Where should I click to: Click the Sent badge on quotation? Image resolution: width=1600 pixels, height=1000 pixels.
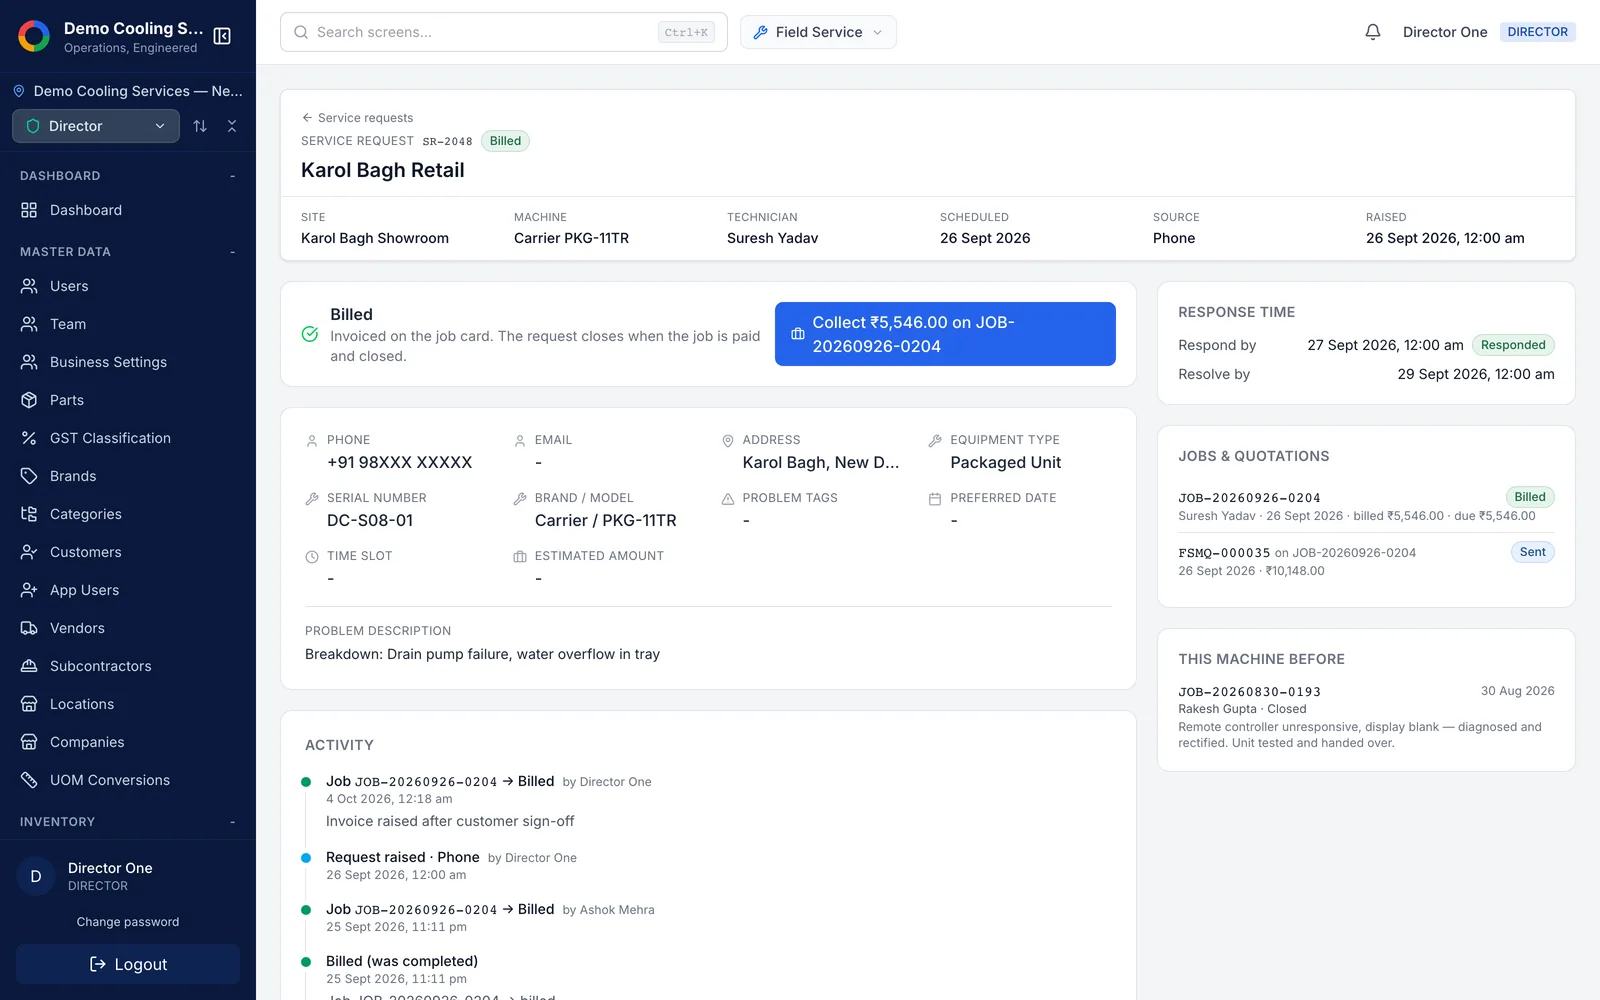1532,552
